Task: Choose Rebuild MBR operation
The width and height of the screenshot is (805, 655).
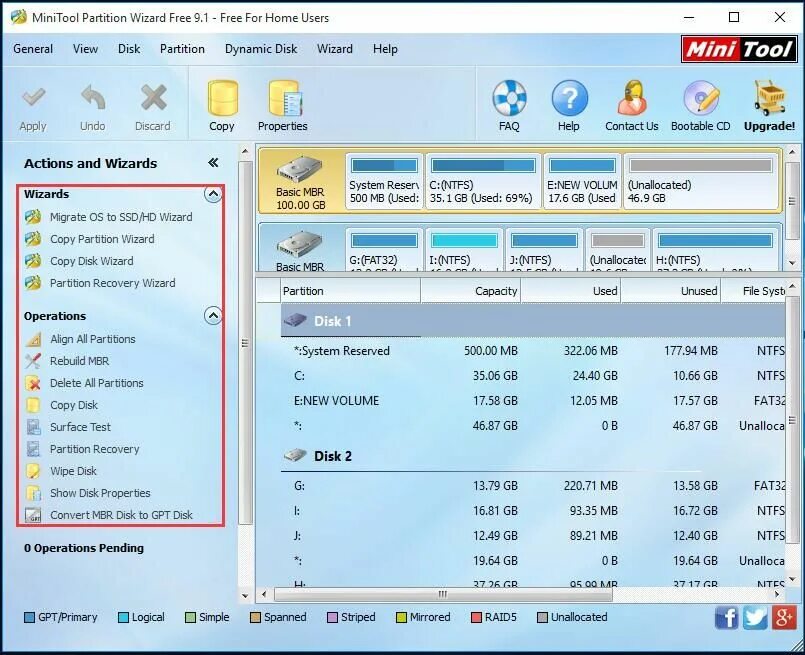Action: point(79,361)
